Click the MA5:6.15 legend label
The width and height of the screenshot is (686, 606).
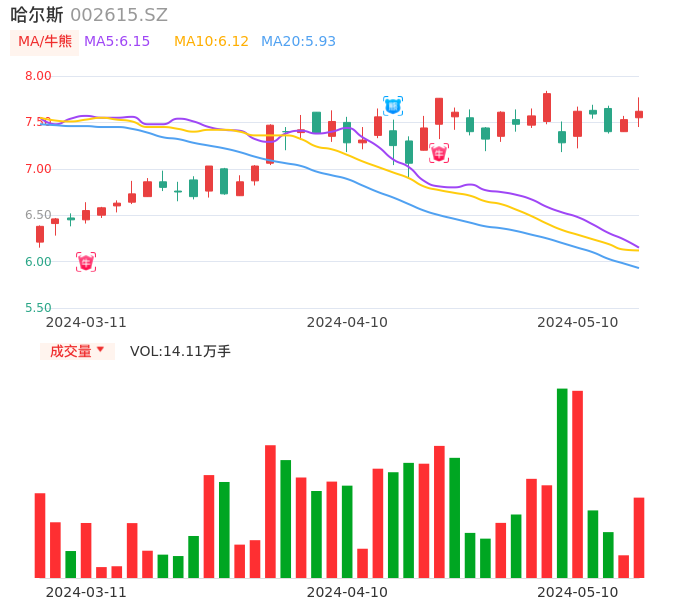[117, 42]
